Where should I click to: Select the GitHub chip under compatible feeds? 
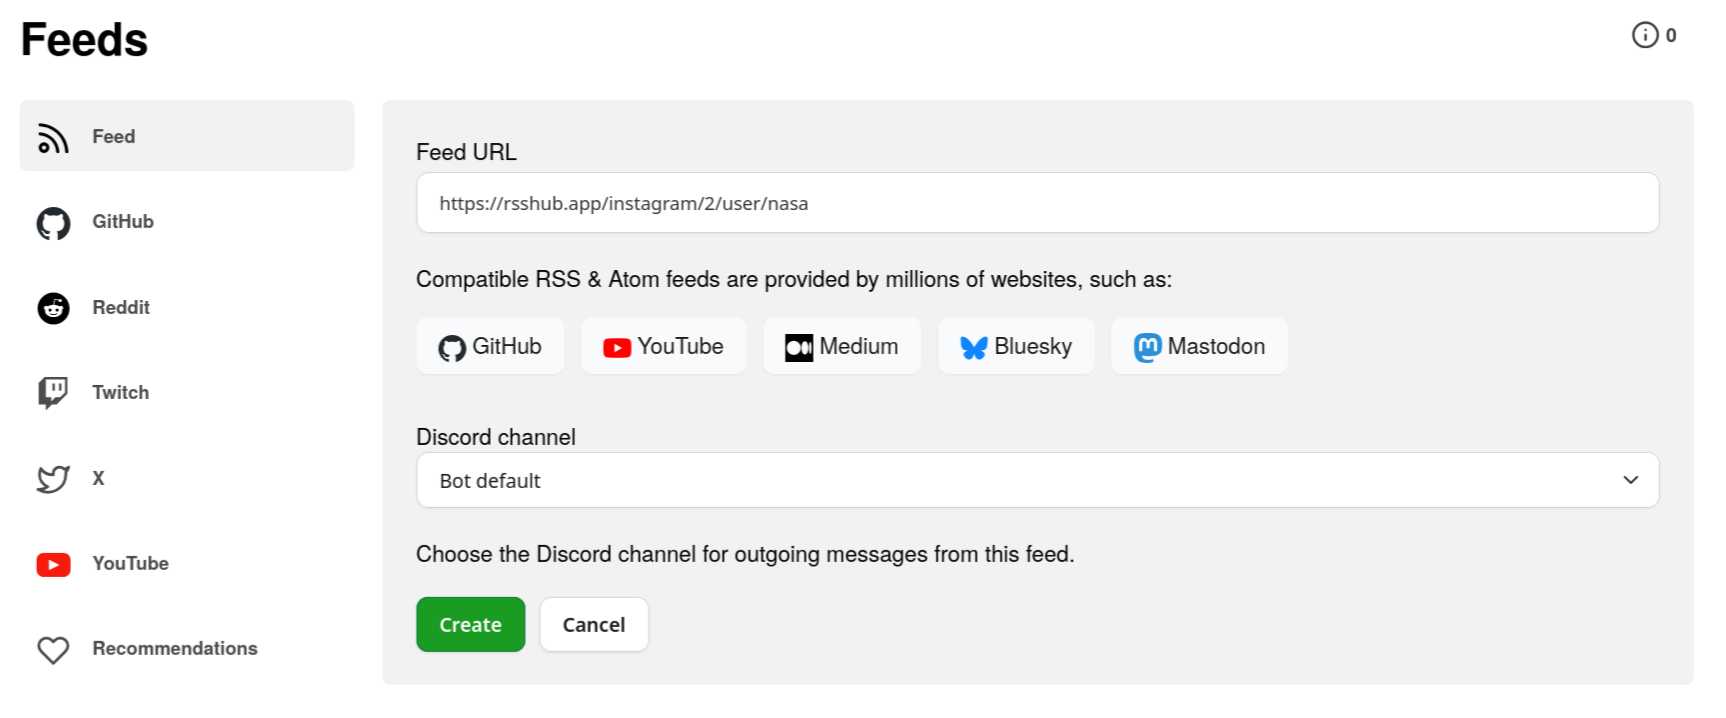490,346
